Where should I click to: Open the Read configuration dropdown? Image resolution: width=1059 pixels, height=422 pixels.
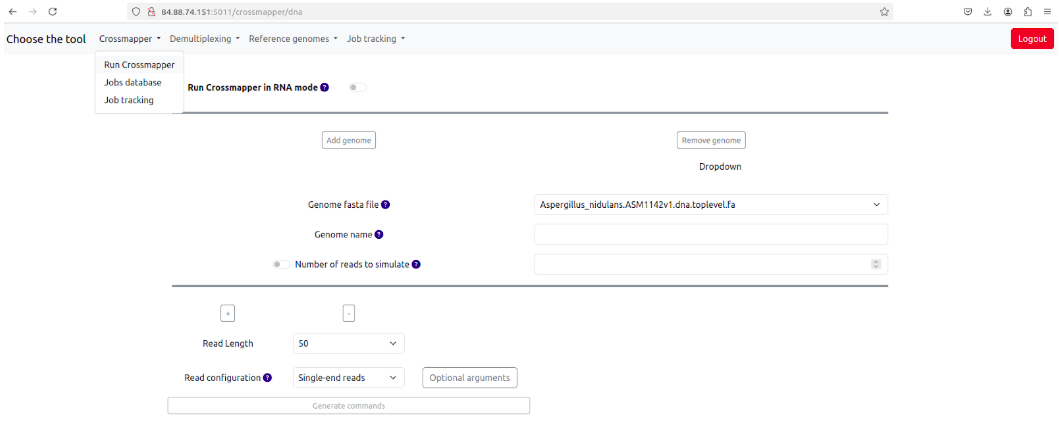click(x=349, y=378)
